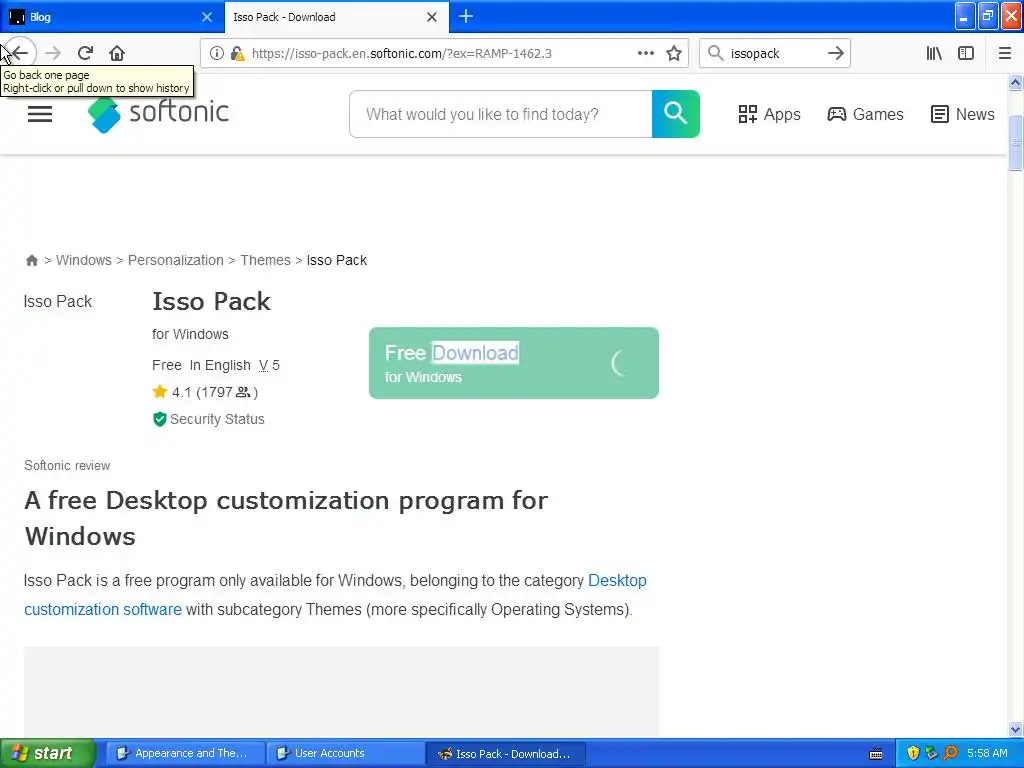Open Firefox Library icon
The width and height of the screenshot is (1024, 768).
coord(934,53)
